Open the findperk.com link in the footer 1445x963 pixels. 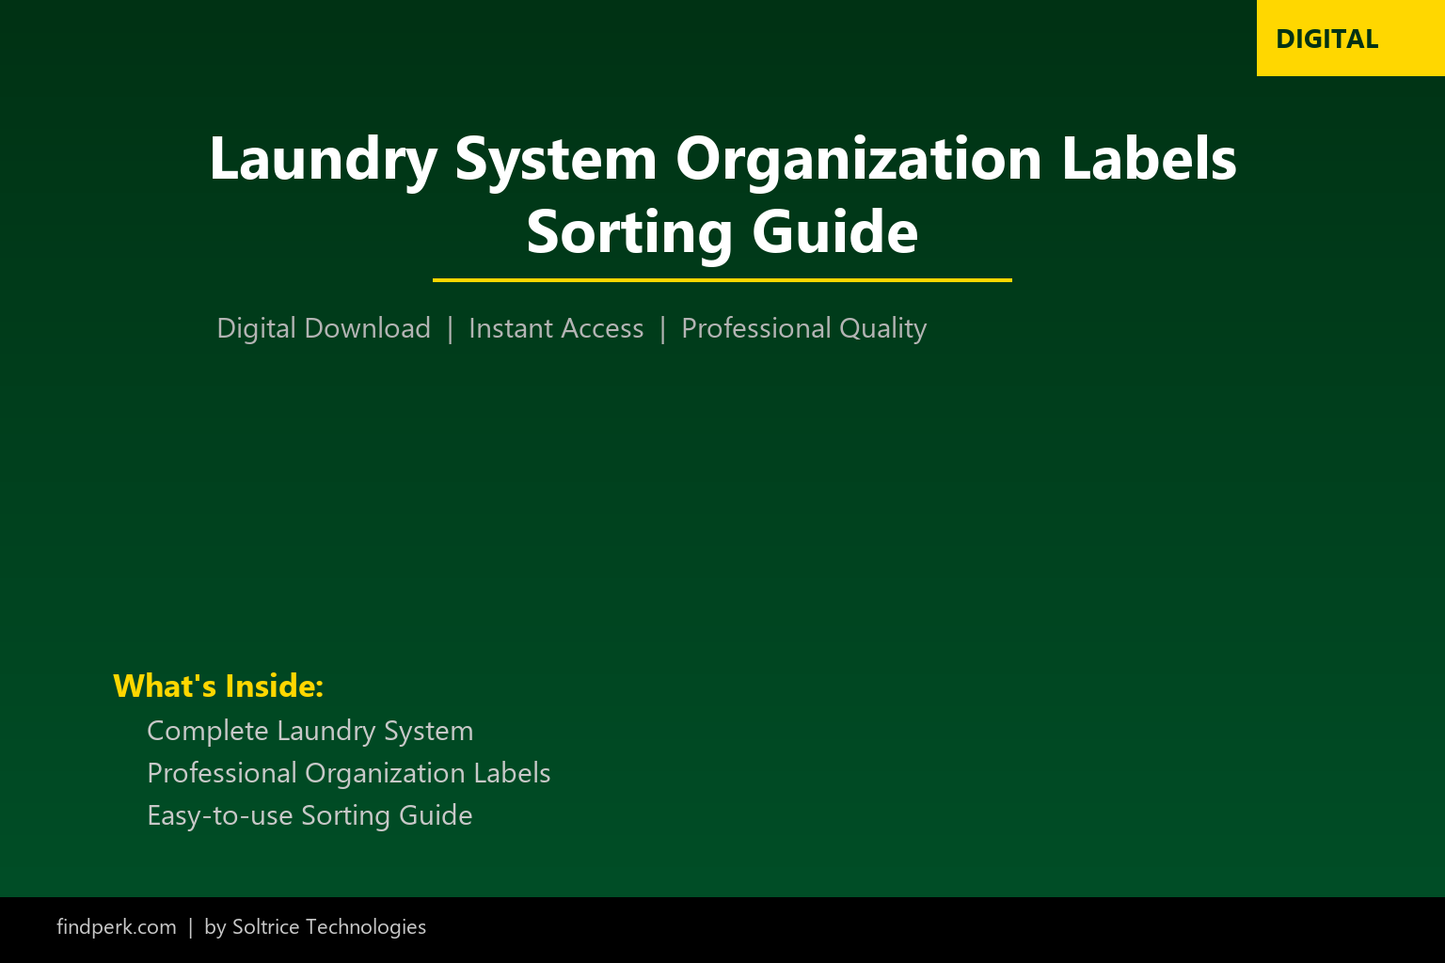coord(116,927)
